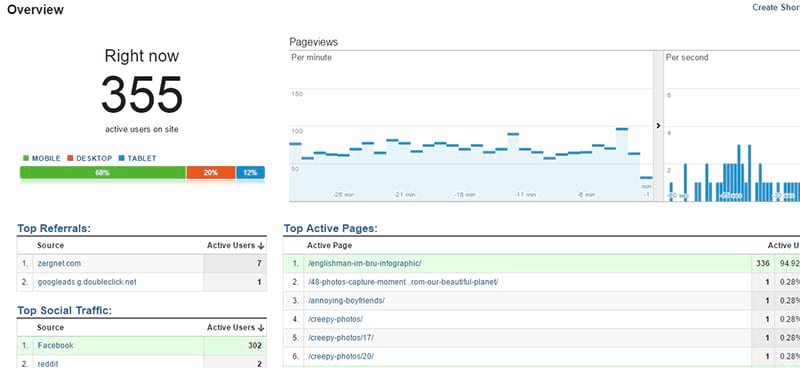This screenshot has height=368, width=800.
Task: Open the /creepy-photos/20/ page link
Action: [x=341, y=356]
